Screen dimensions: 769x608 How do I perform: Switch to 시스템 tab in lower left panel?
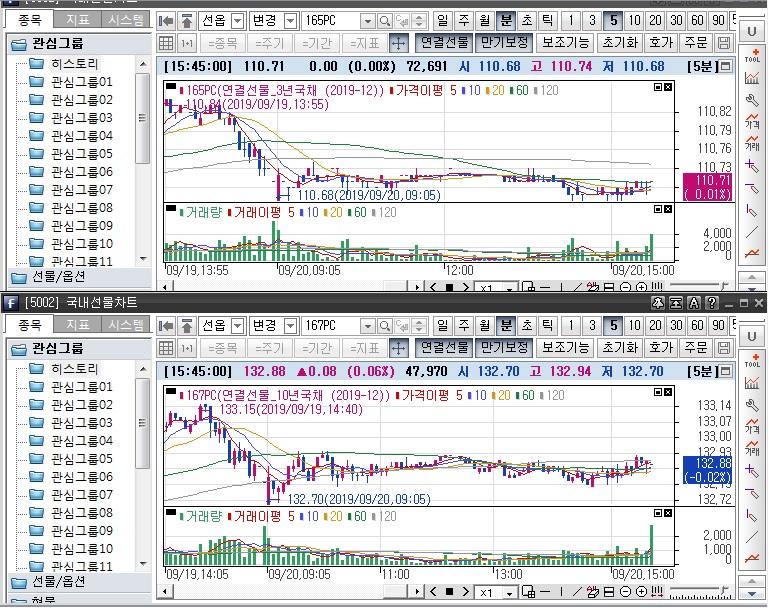[125, 325]
